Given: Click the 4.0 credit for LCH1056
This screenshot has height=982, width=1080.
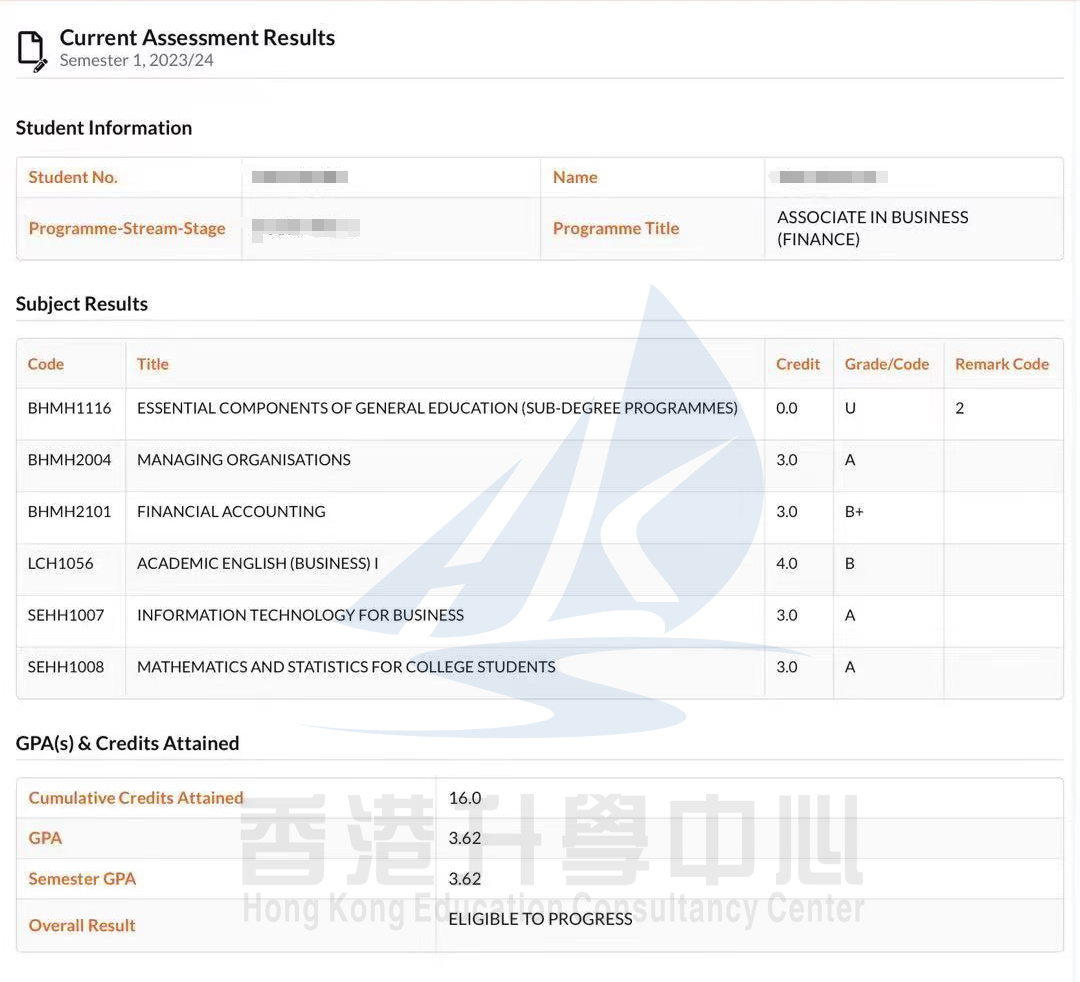Looking at the screenshot, I should (787, 563).
